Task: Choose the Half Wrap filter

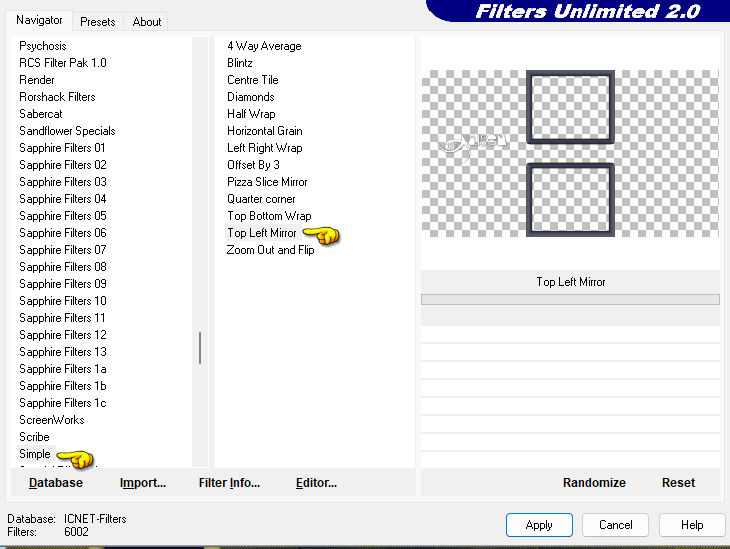Action: (x=251, y=114)
